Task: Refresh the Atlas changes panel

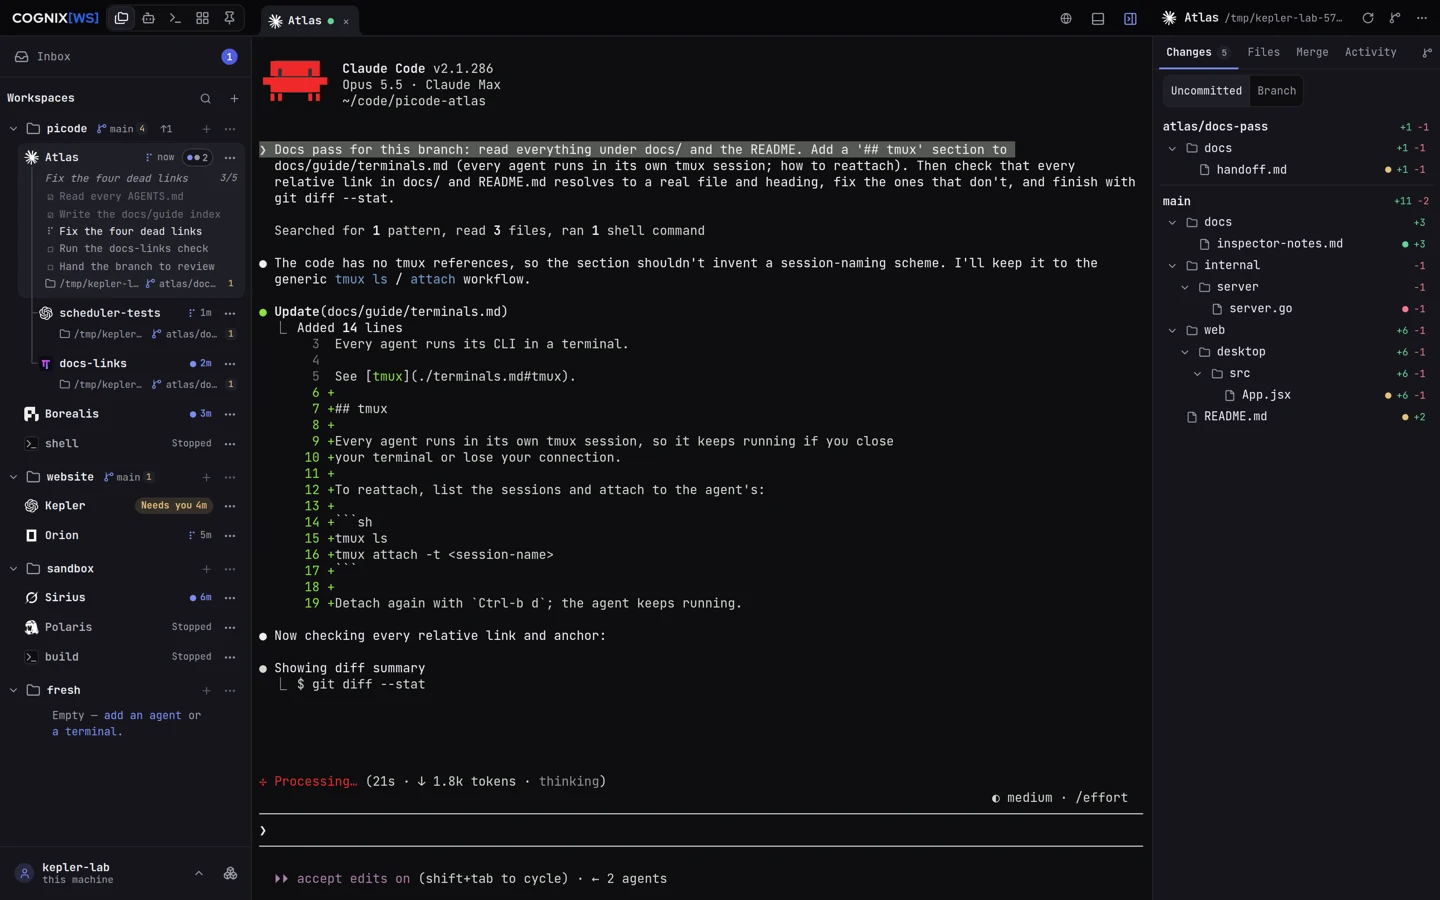Action: (x=1368, y=18)
